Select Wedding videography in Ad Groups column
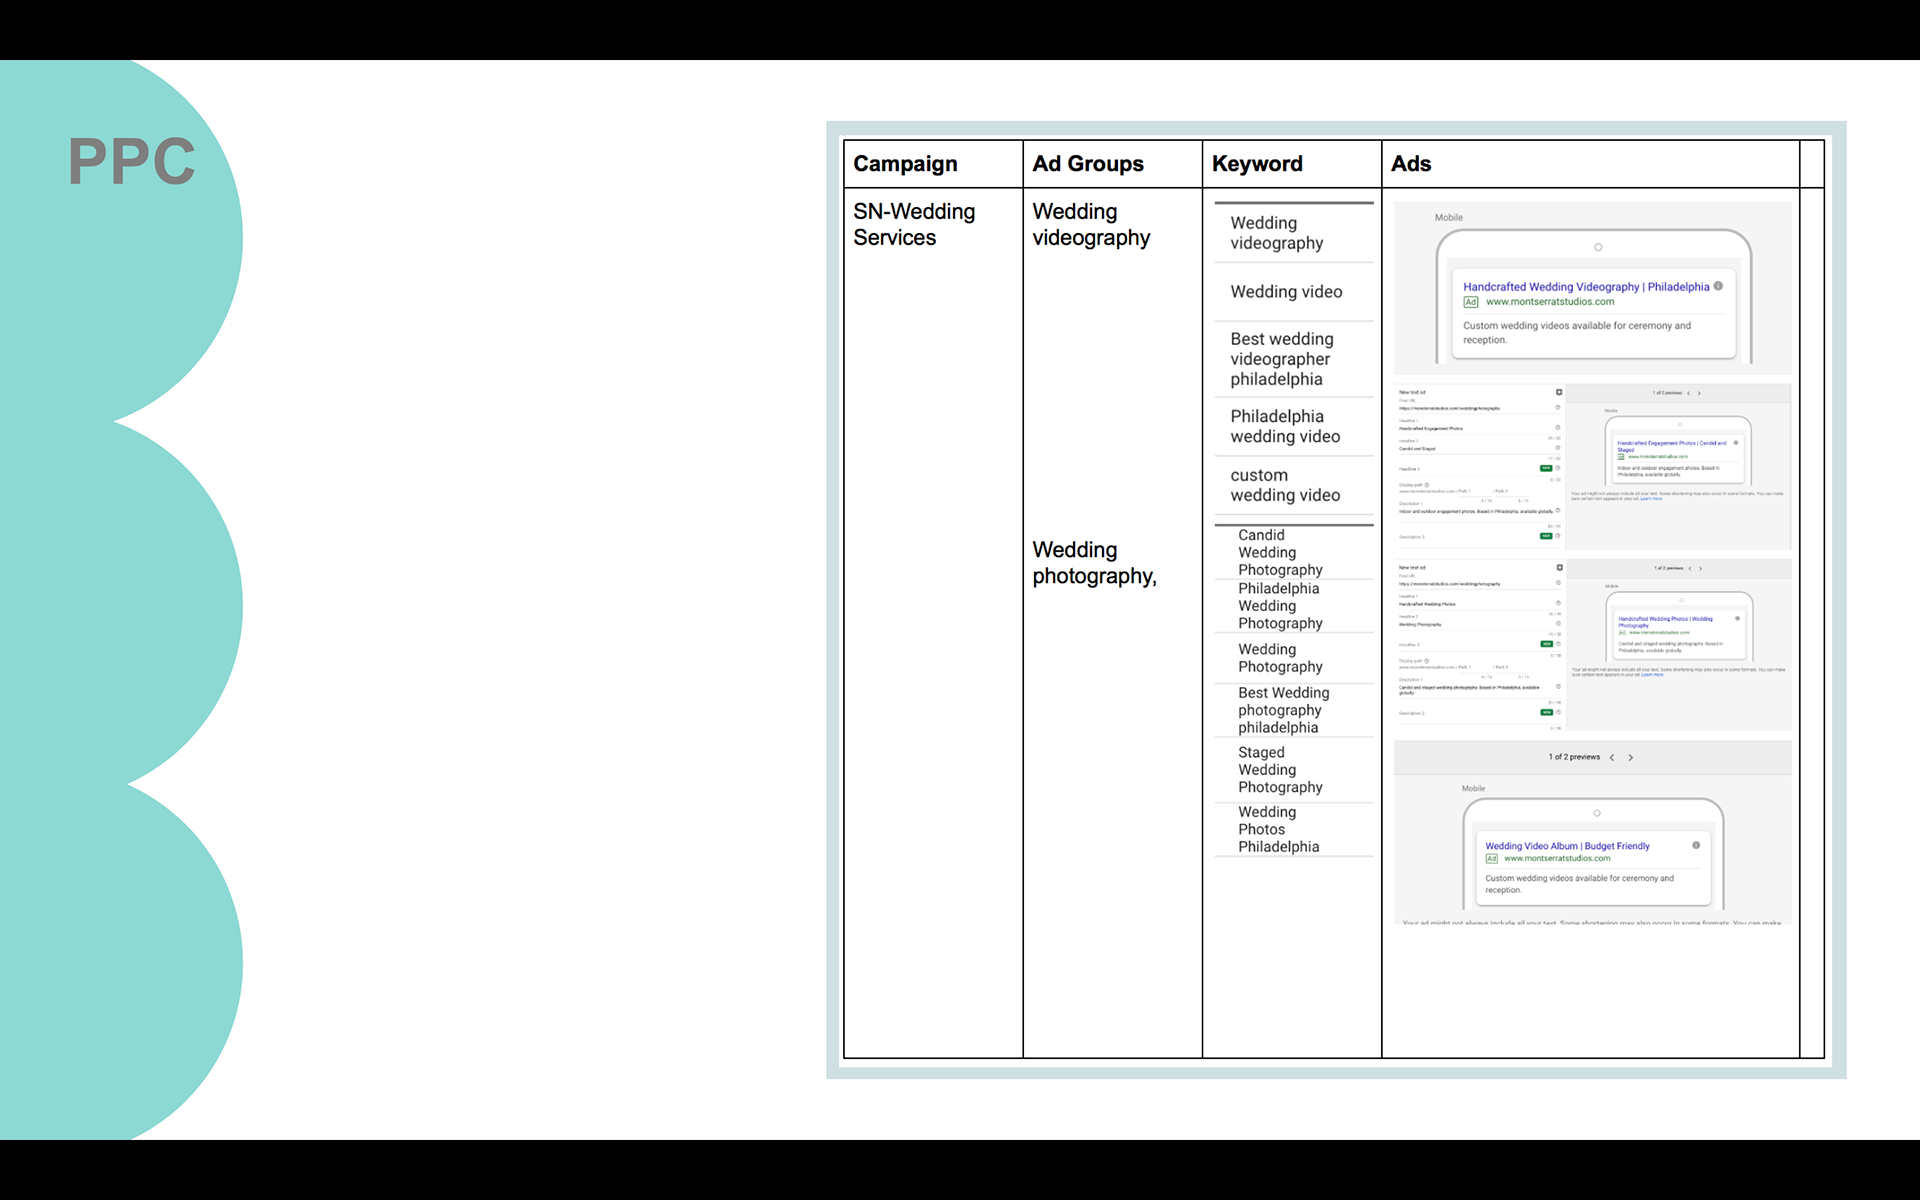 (x=1091, y=225)
